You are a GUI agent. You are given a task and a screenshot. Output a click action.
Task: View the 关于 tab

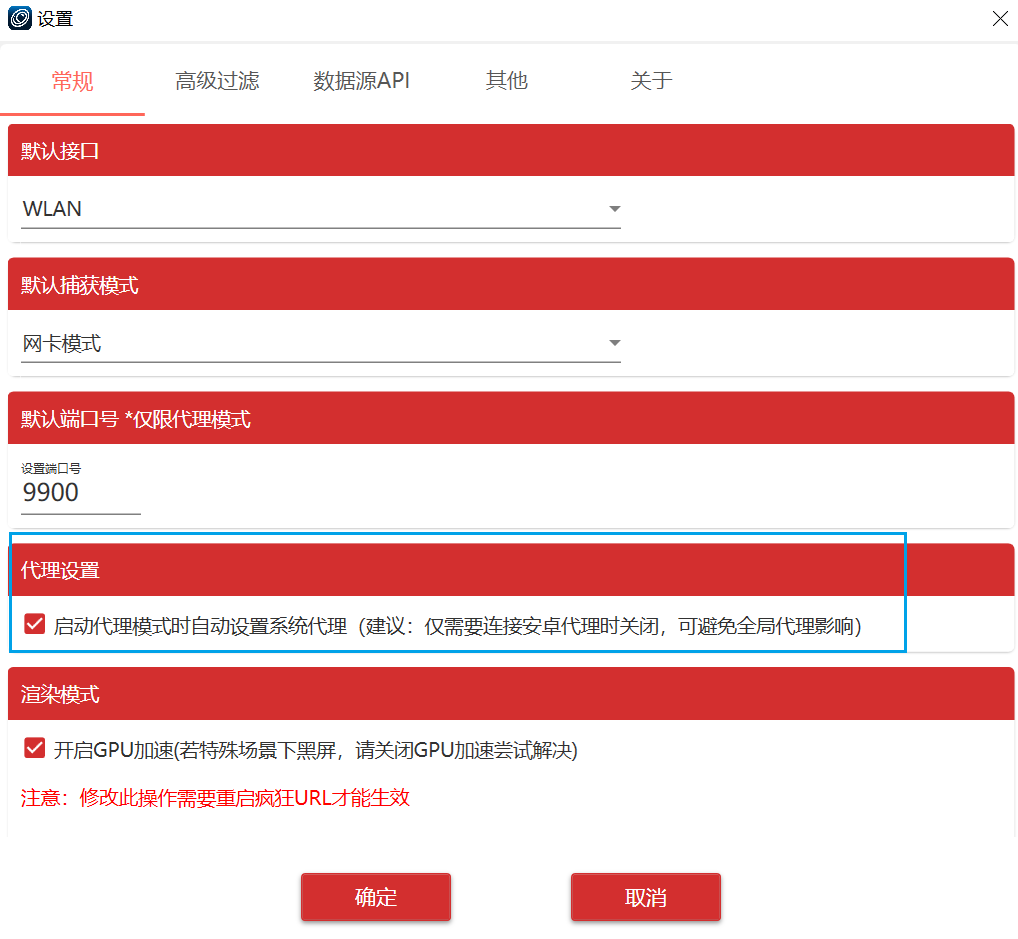(x=651, y=82)
